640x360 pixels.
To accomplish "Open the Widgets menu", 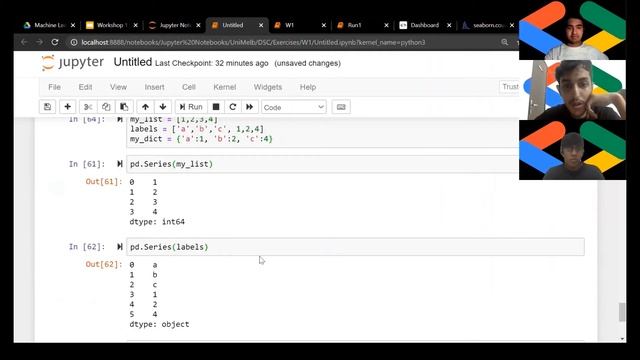I will 268,87.
